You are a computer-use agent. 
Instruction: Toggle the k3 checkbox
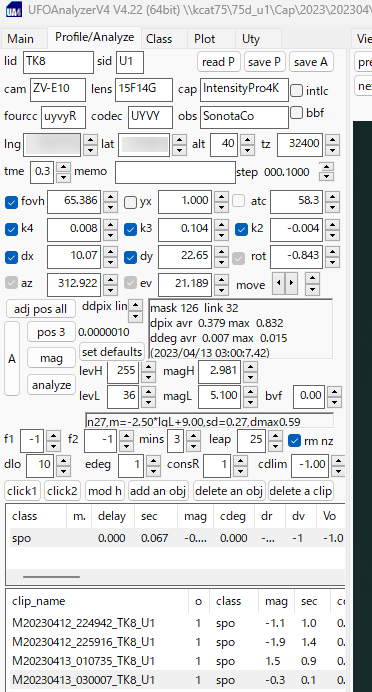click(131, 229)
